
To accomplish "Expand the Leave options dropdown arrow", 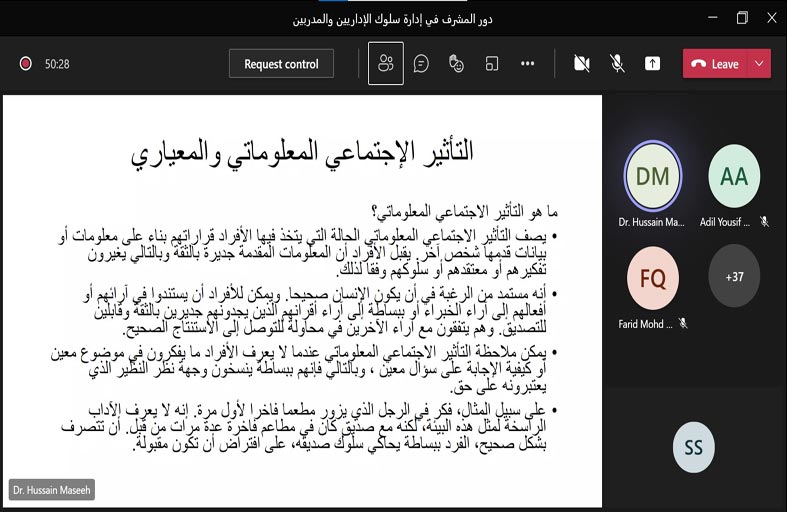I will click(759, 64).
